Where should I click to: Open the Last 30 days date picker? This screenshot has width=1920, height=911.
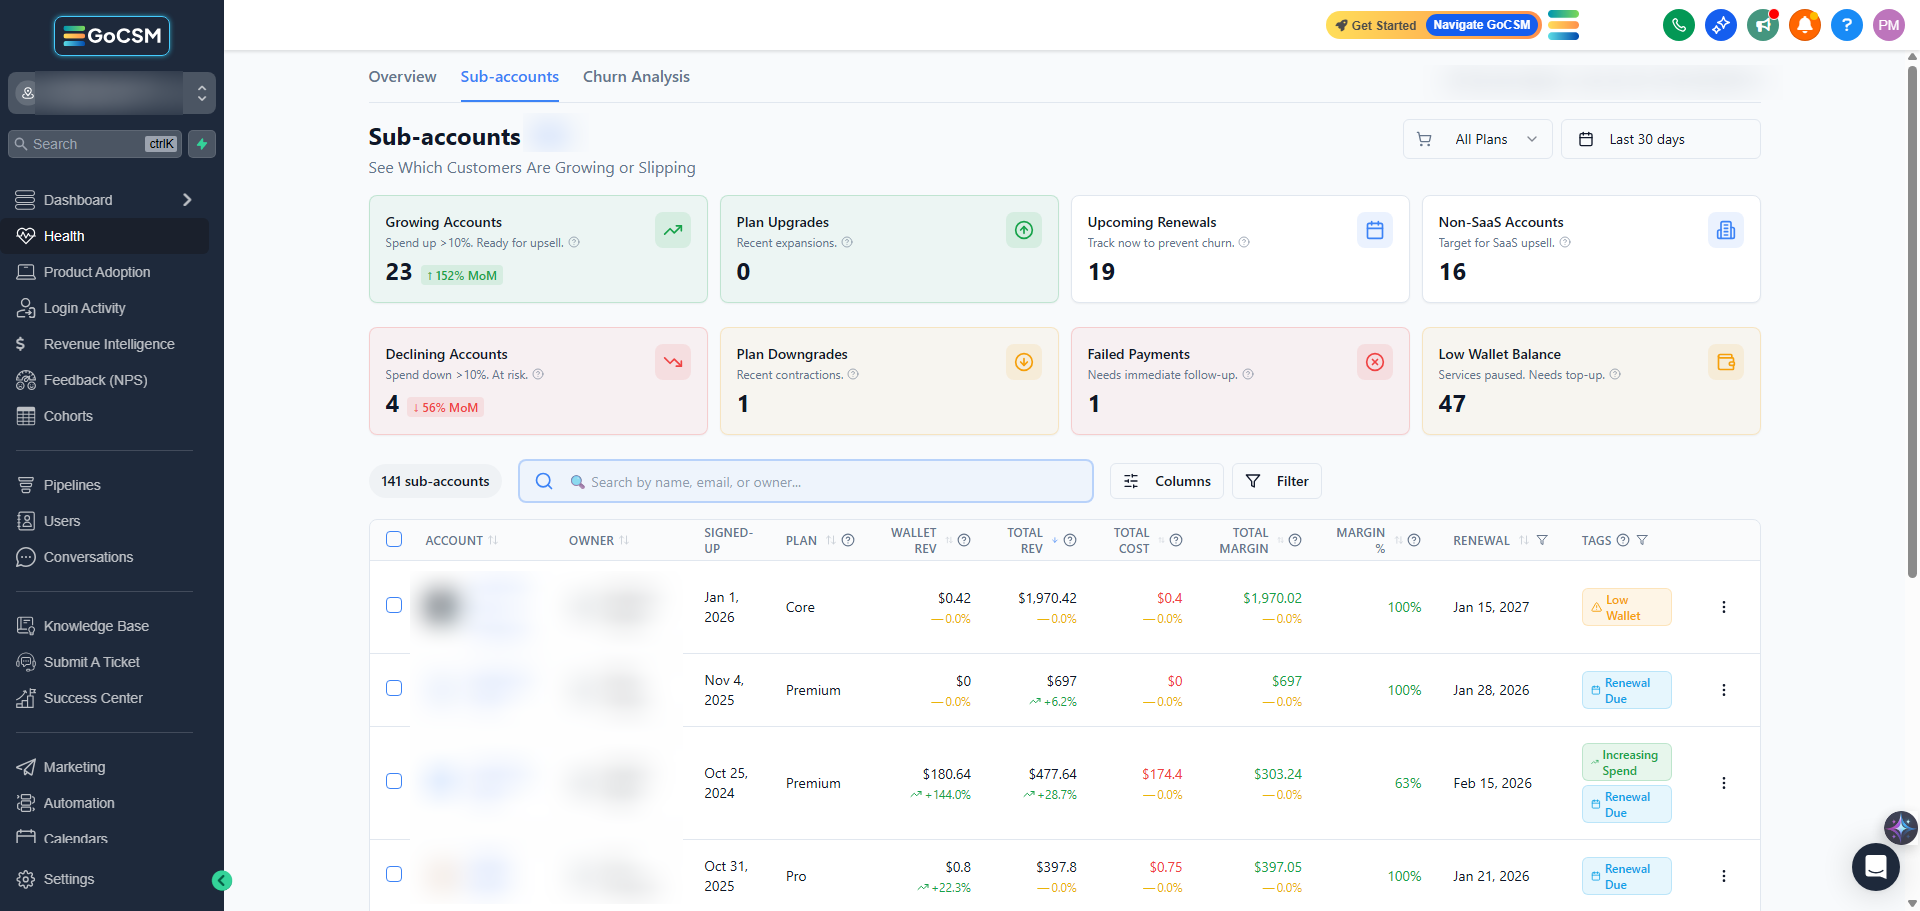pyautogui.click(x=1660, y=139)
